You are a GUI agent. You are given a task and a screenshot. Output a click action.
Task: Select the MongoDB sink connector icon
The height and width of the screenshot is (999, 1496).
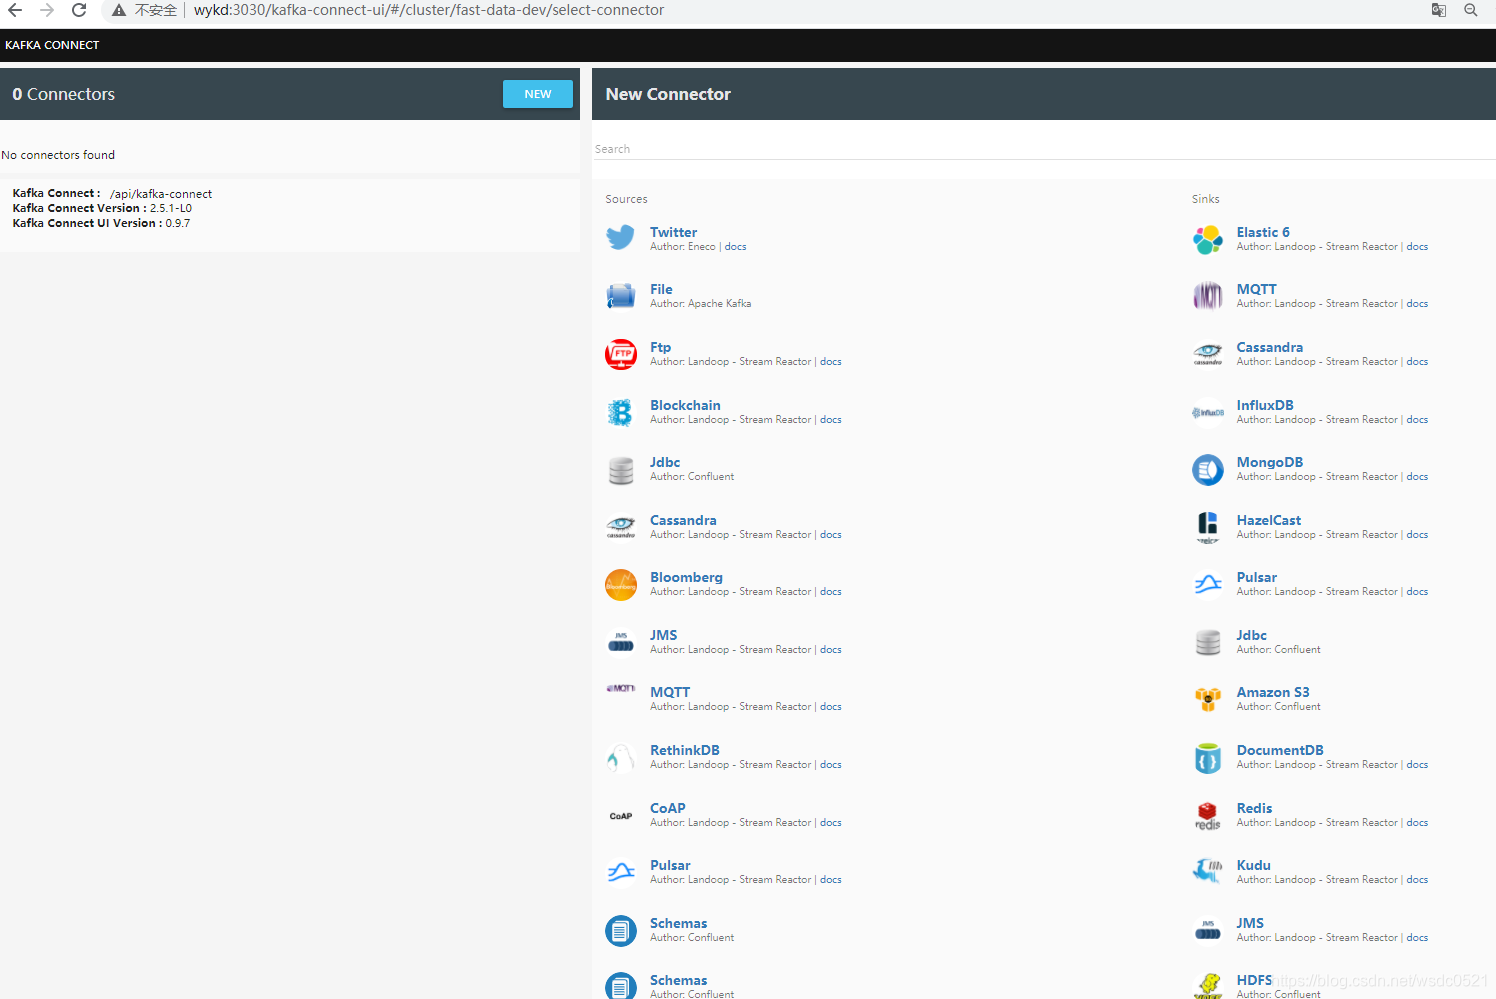click(x=1208, y=470)
